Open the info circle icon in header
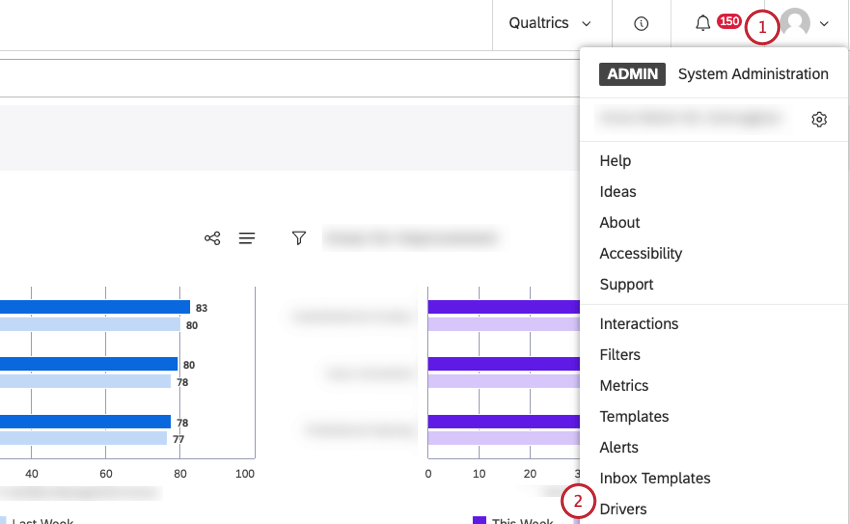The width and height of the screenshot is (850, 524). (x=641, y=23)
